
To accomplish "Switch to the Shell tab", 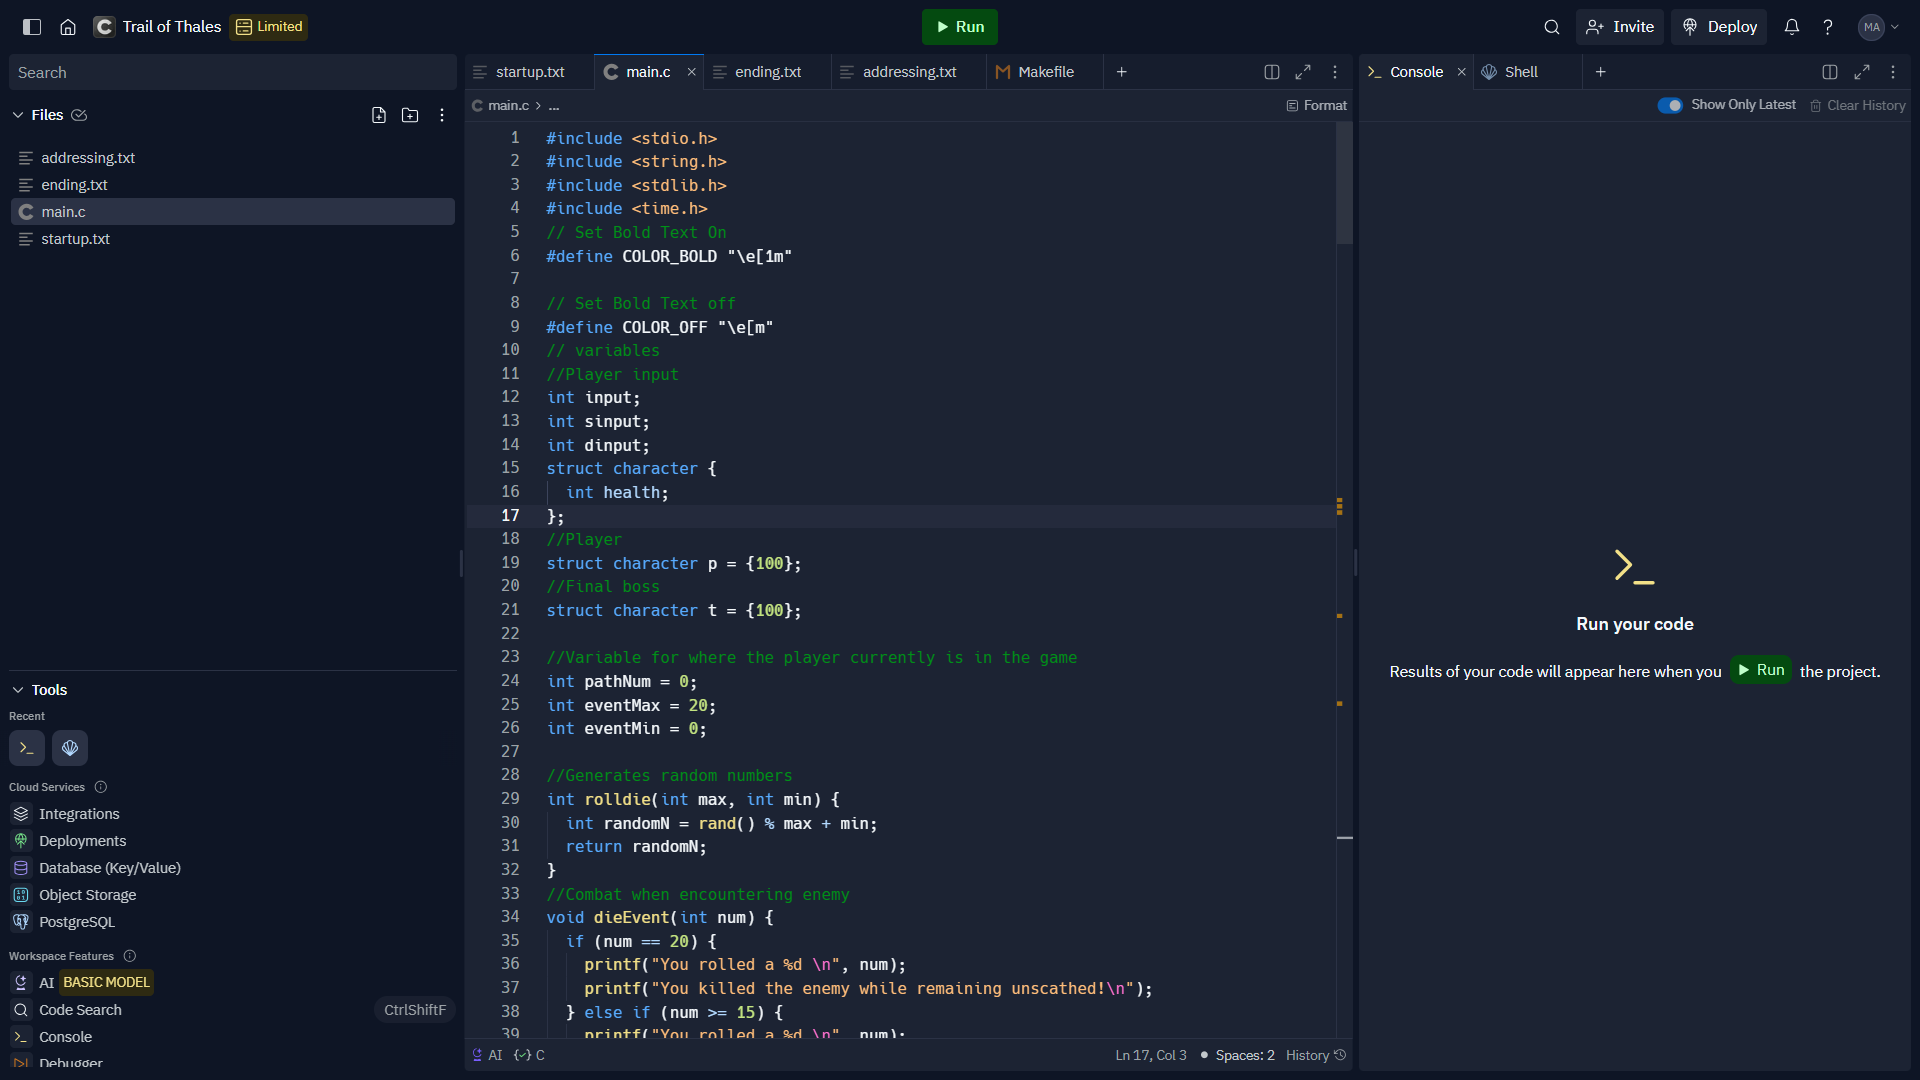I will tap(1520, 72).
